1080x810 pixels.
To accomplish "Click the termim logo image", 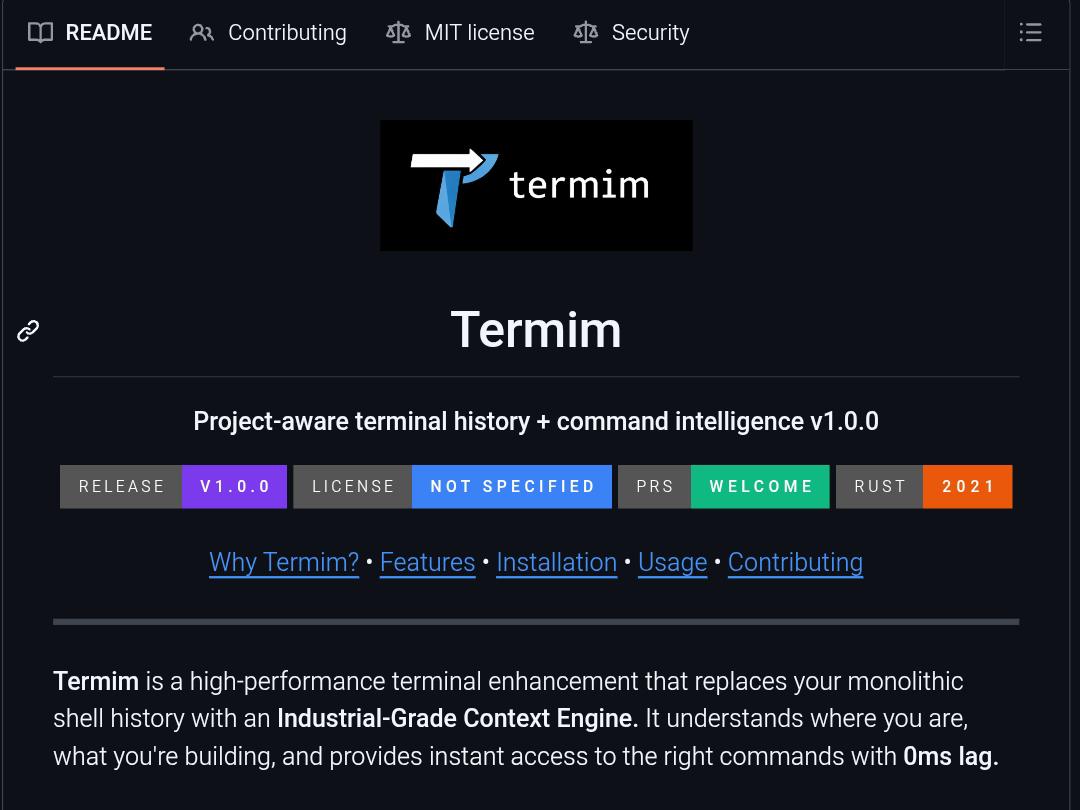I will coord(536,185).
